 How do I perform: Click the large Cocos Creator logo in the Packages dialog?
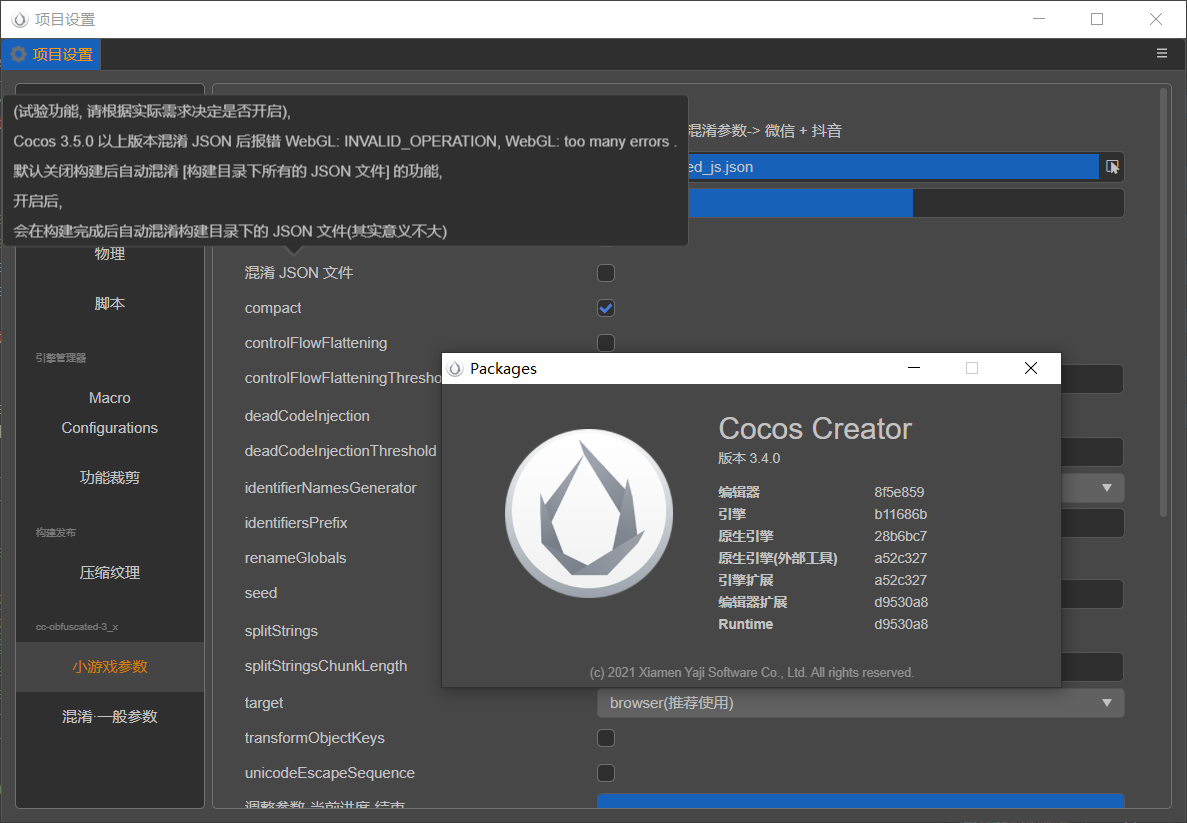pyautogui.click(x=589, y=513)
